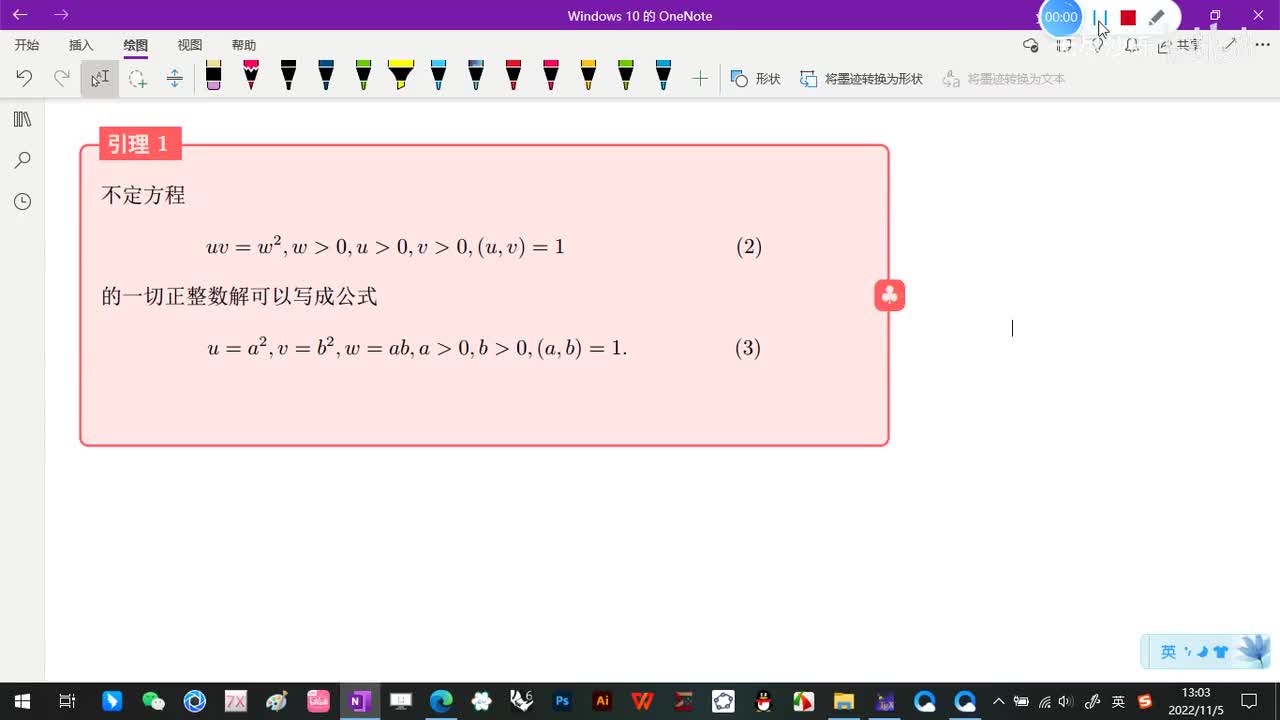The height and width of the screenshot is (720, 1280).
Task: Open the clock and calendar showing 13:03
Action: pyautogui.click(x=1196, y=701)
